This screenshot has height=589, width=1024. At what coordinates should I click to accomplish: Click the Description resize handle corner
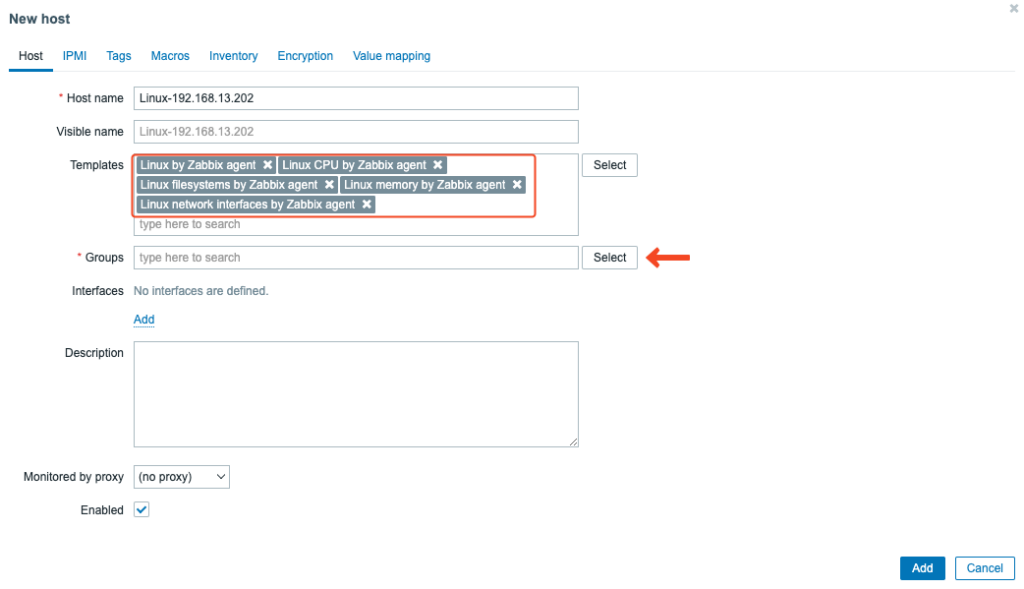click(573, 442)
